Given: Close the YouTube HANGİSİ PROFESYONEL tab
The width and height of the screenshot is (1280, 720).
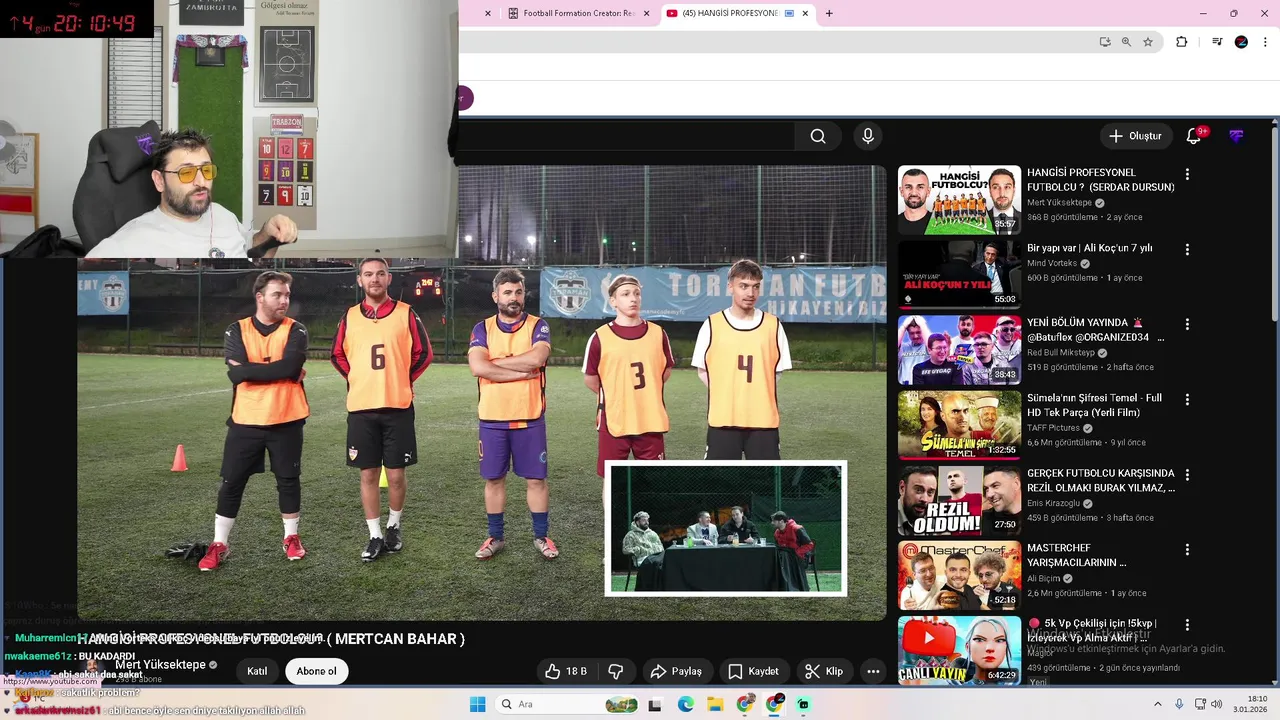Looking at the screenshot, I should (804, 13).
